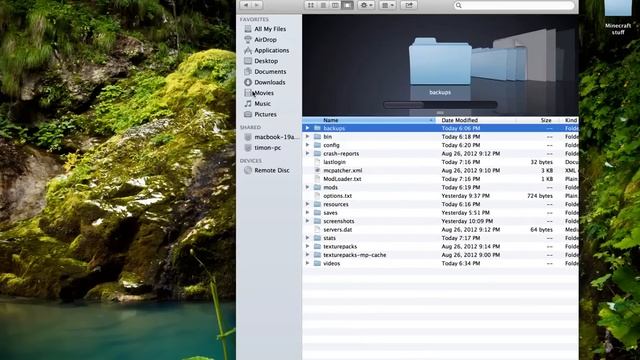The image size is (640, 360).
Task: Click the backups folder icon in list
Action: coord(317,128)
